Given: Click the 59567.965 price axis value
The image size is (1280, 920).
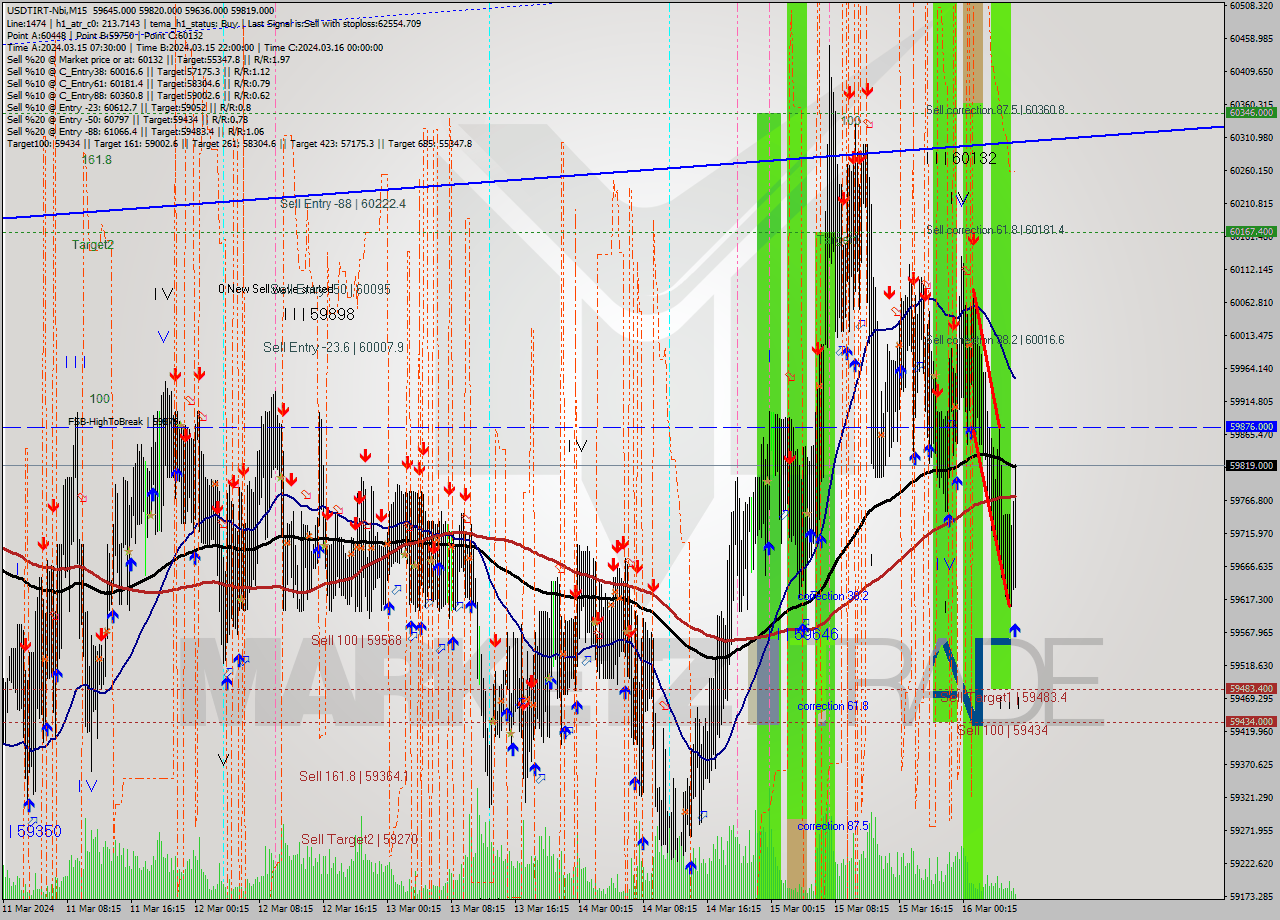Looking at the screenshot, I should click(1251, 632).
